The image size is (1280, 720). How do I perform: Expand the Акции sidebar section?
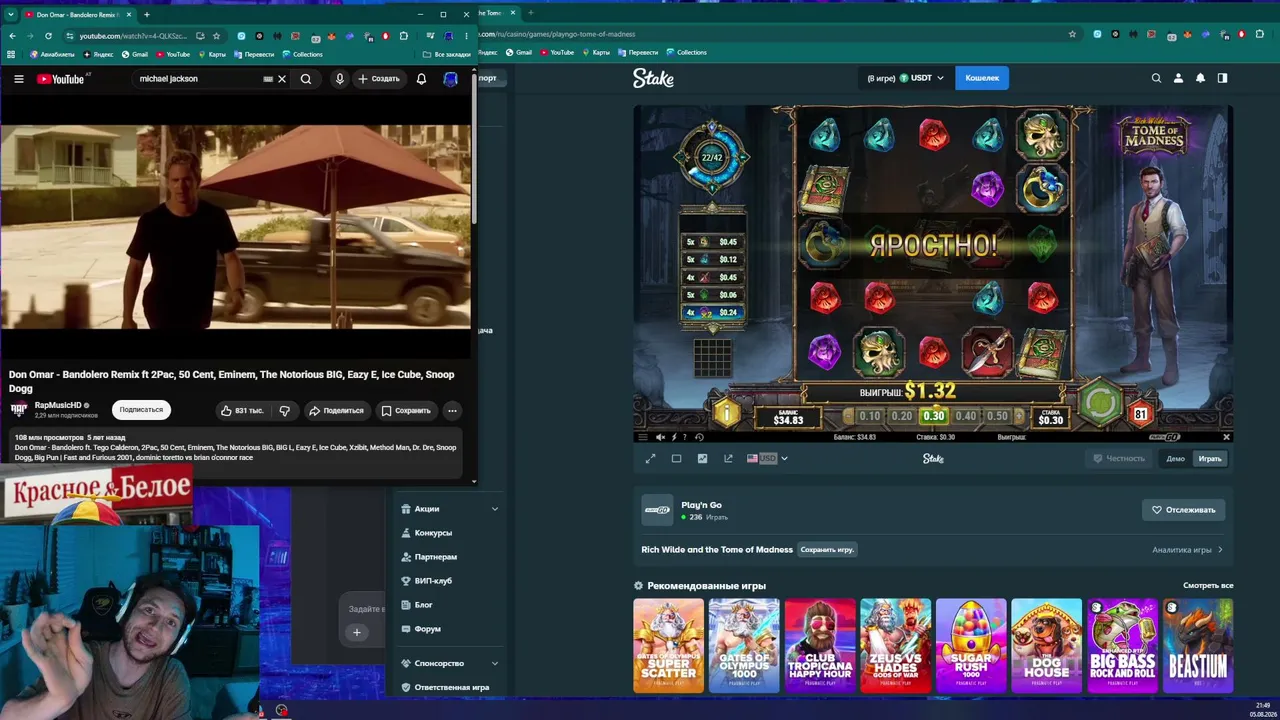pos(449,509)
